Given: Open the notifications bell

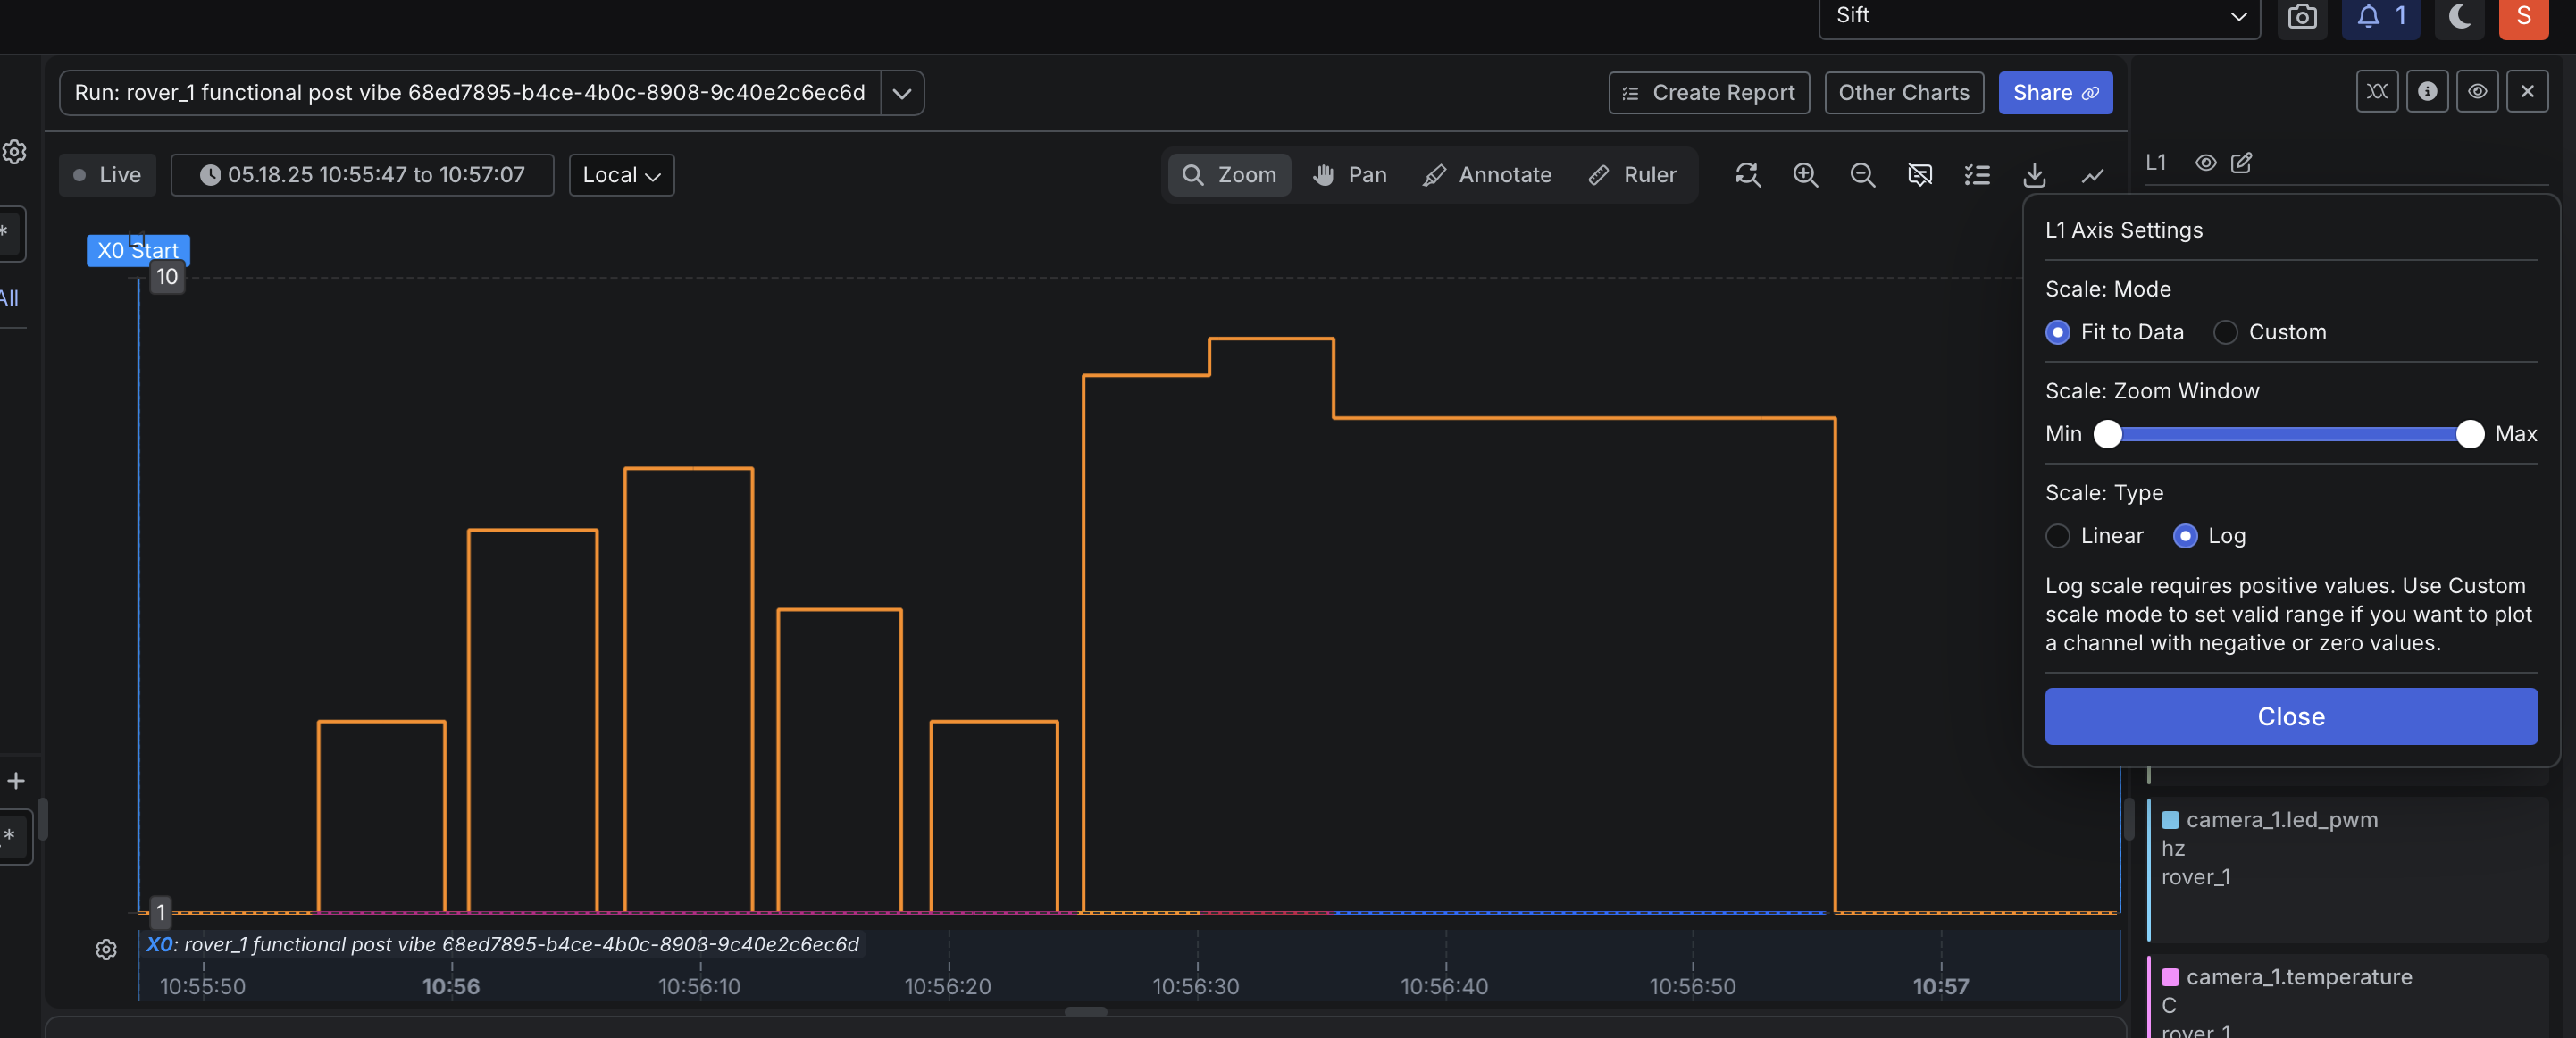Looking at the screenshot, I should pos(2379,17).
